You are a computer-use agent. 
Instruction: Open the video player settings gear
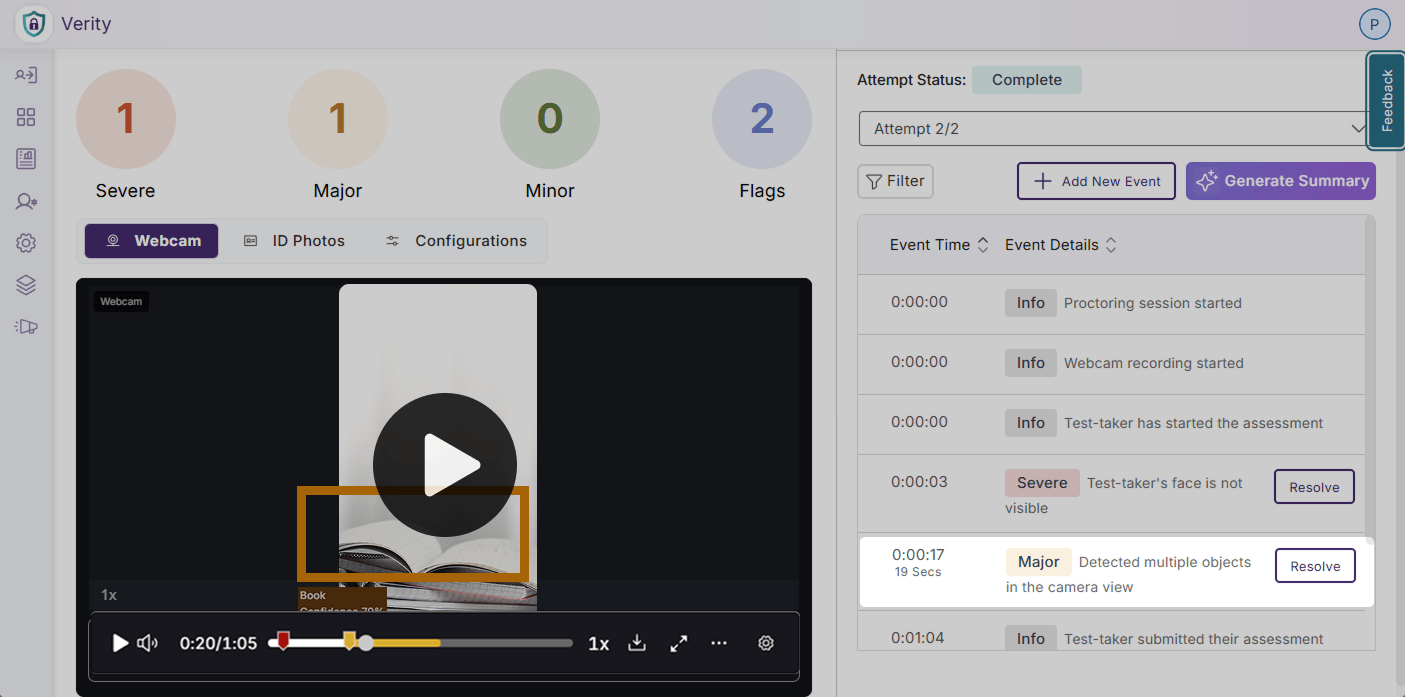pyautogui.click(x=766, y=643)
